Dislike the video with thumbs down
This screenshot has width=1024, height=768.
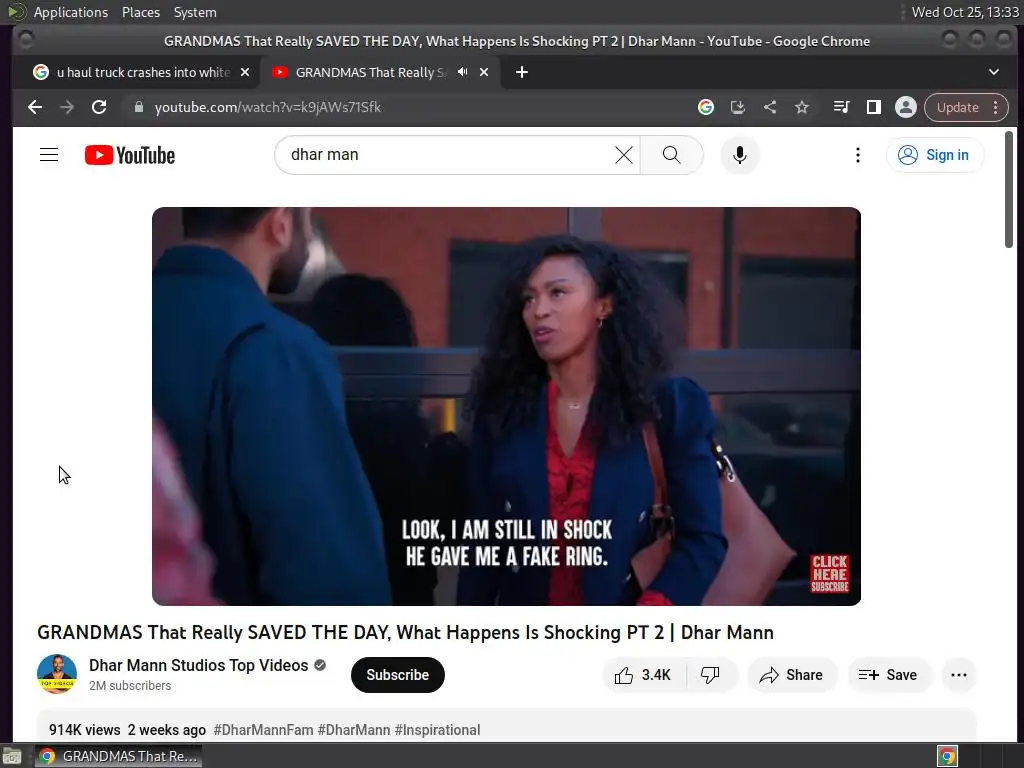click(x=711, y=675)
